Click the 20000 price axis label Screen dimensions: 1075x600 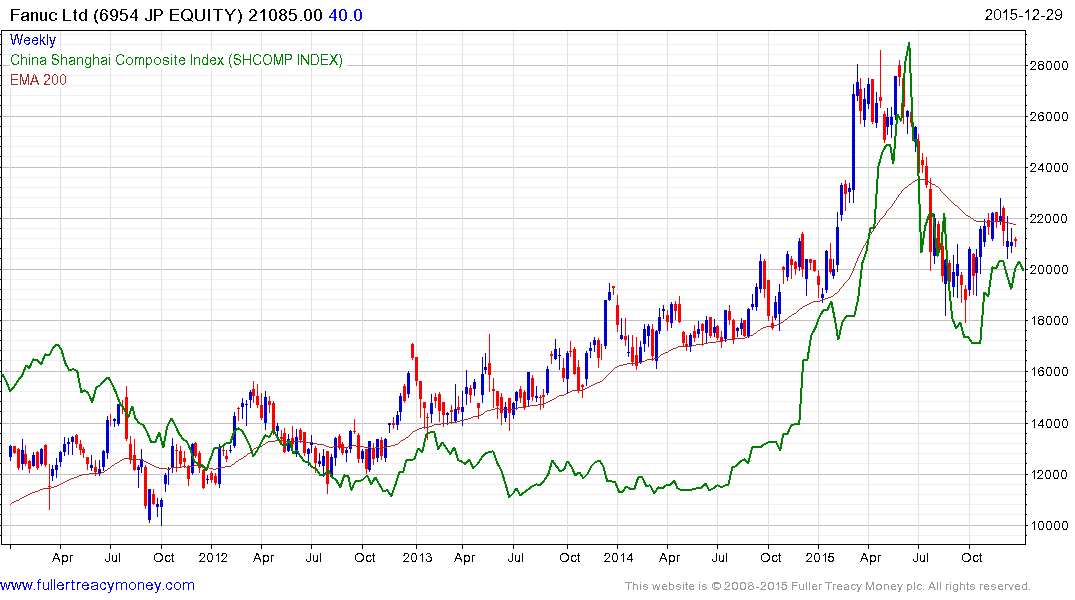pyautogui.click(x=1052, y=270)
